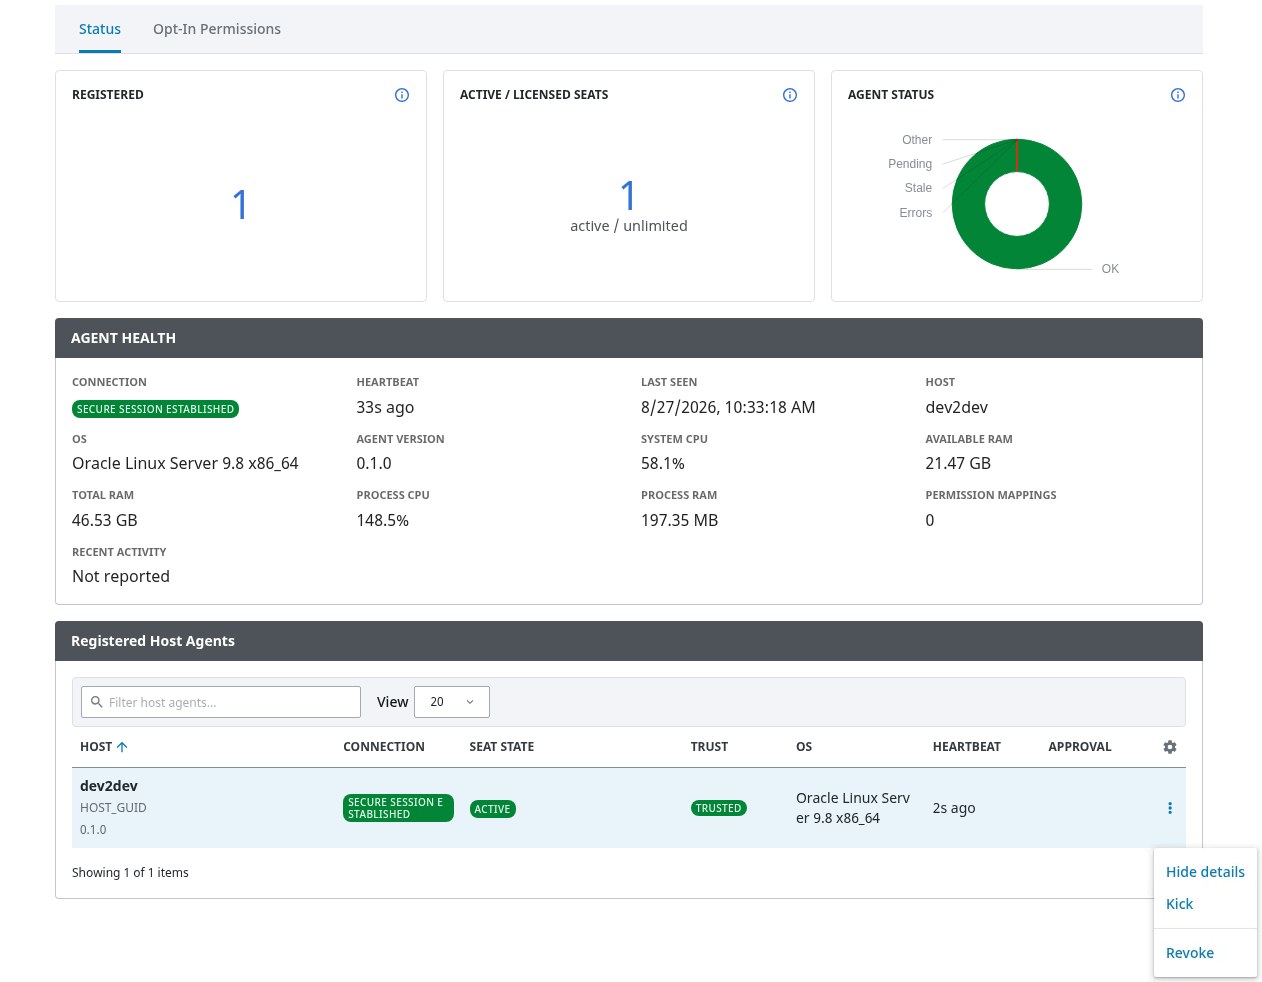Click the Available RAM value 21.47 GB
Image resolution: width=1262 pixels, height=982 pixels.
pyautogui.click(x=958, y=463)
